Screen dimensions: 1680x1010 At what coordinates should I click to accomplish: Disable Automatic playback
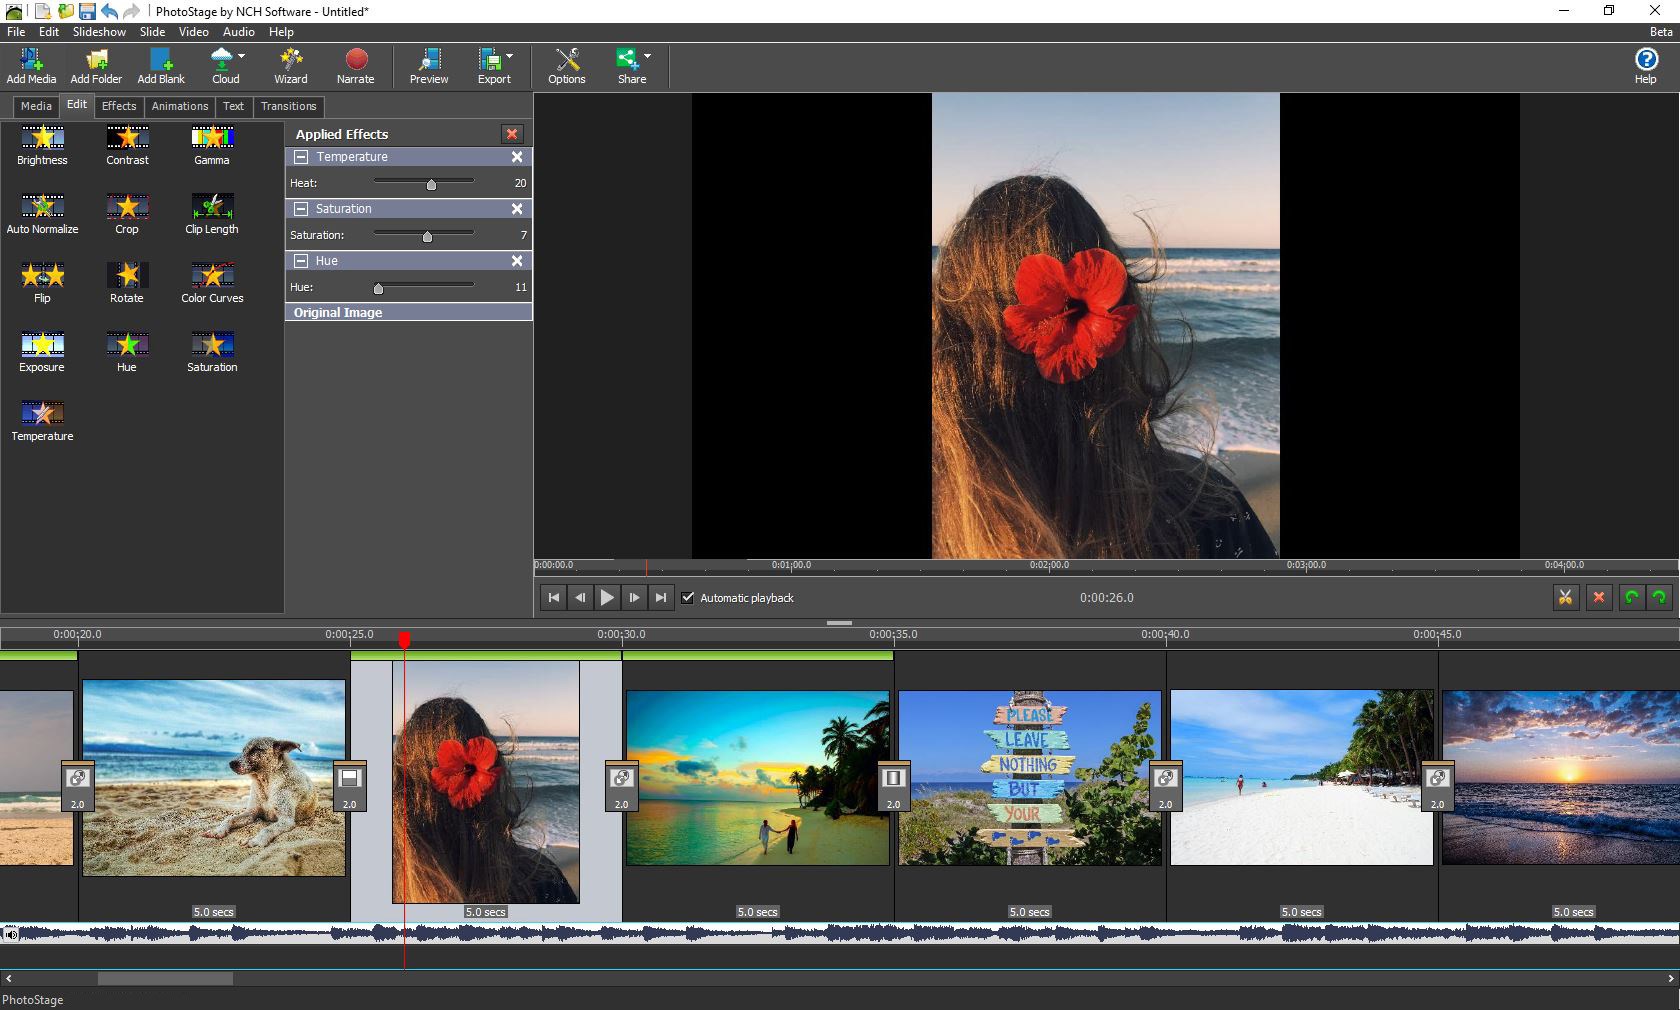[688, 597]
